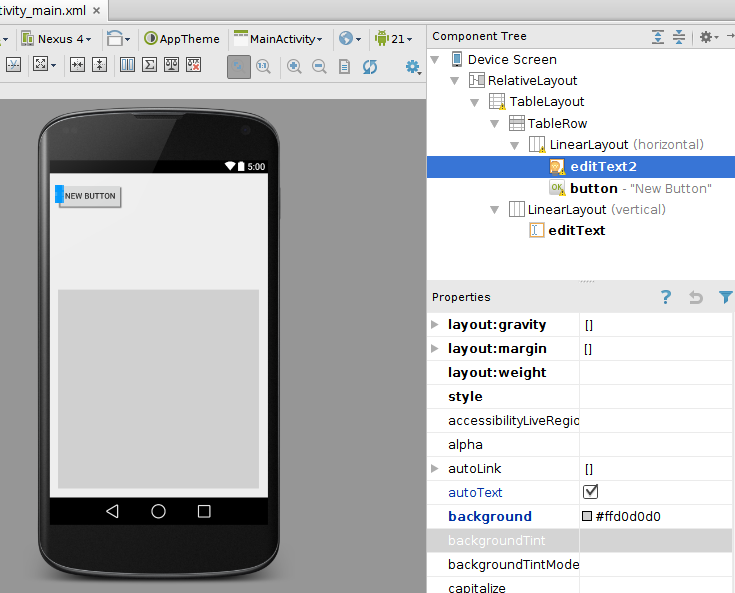Zoom to actual size 1:1
Image resolution: width=735 pixels, height=593 pixels.
263,67
